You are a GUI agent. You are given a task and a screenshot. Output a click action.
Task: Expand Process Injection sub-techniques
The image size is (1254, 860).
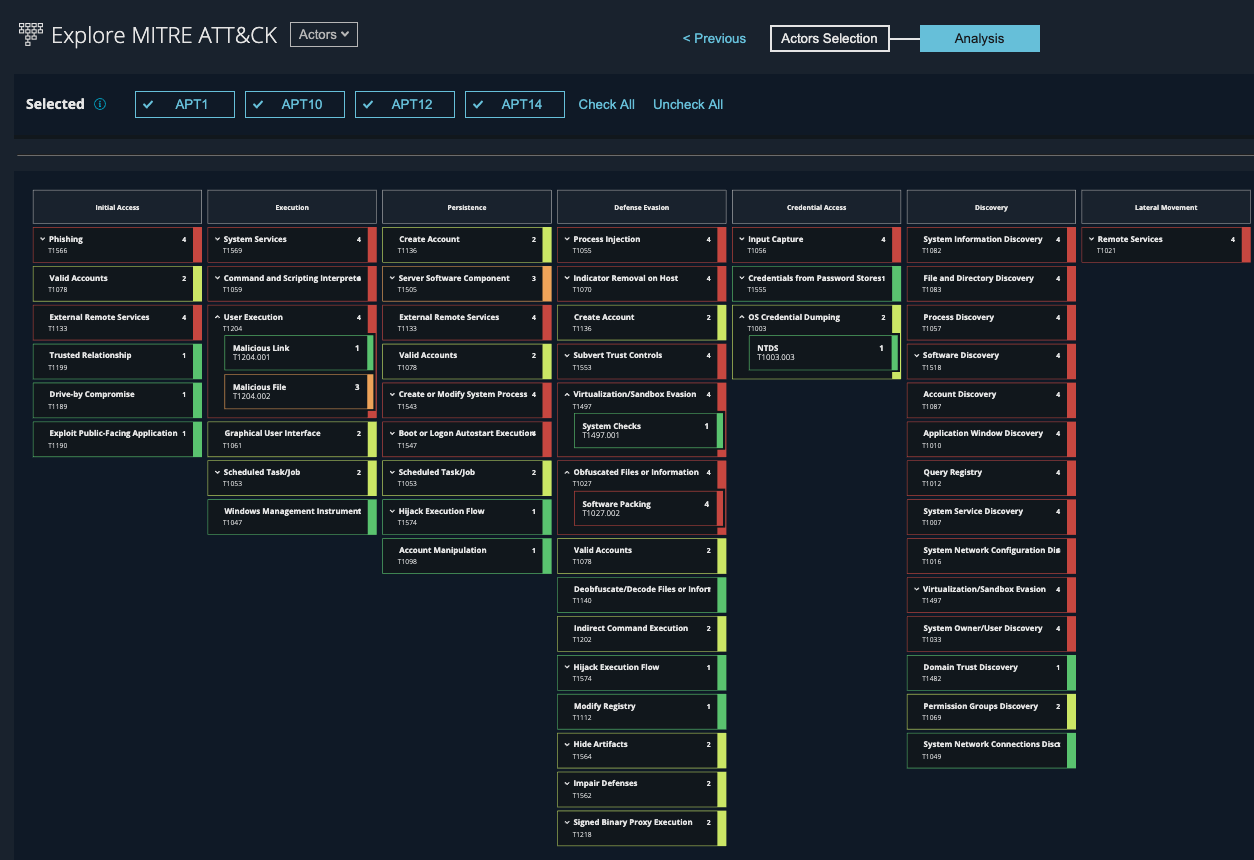point(567,239)
